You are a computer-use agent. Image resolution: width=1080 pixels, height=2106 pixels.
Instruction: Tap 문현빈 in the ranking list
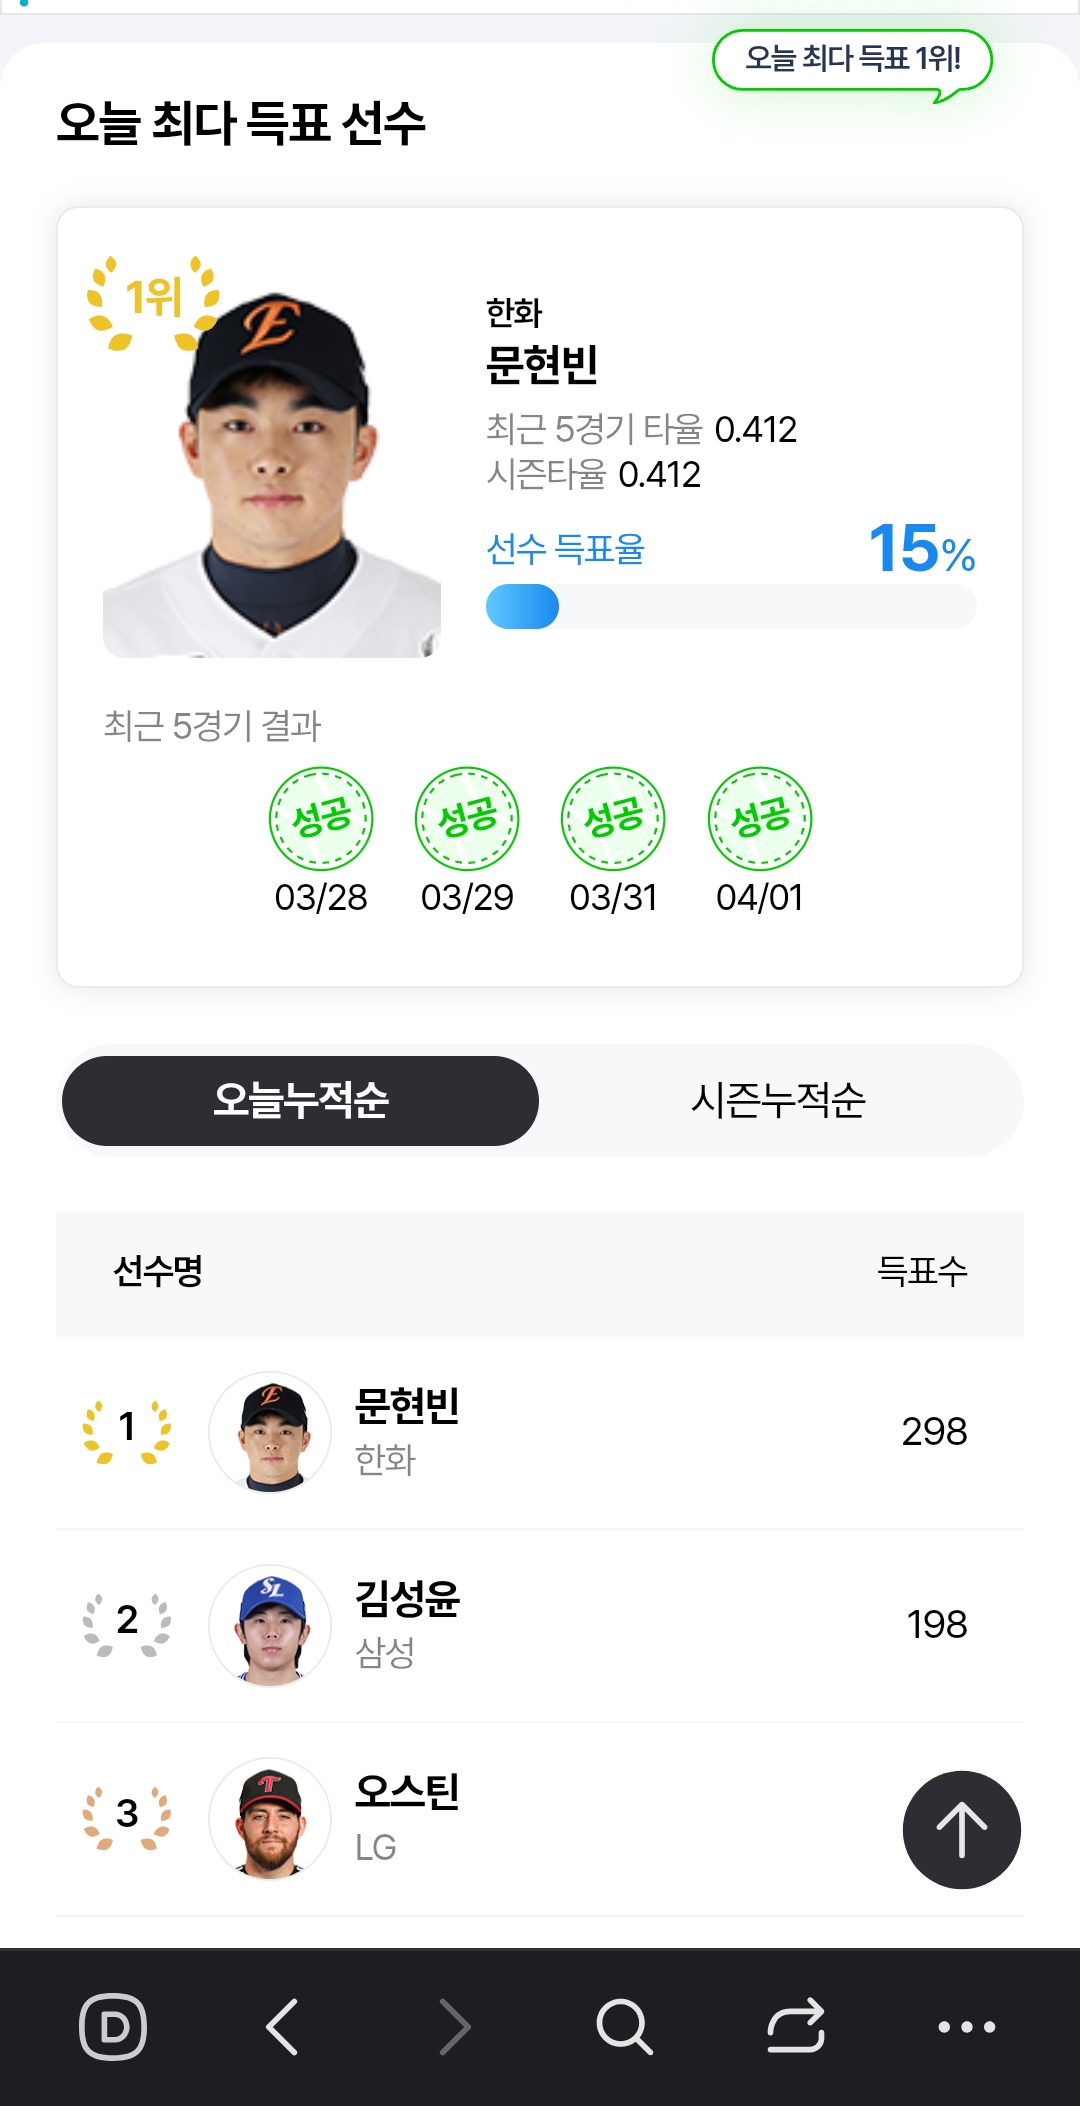[x=407, y=1407]
